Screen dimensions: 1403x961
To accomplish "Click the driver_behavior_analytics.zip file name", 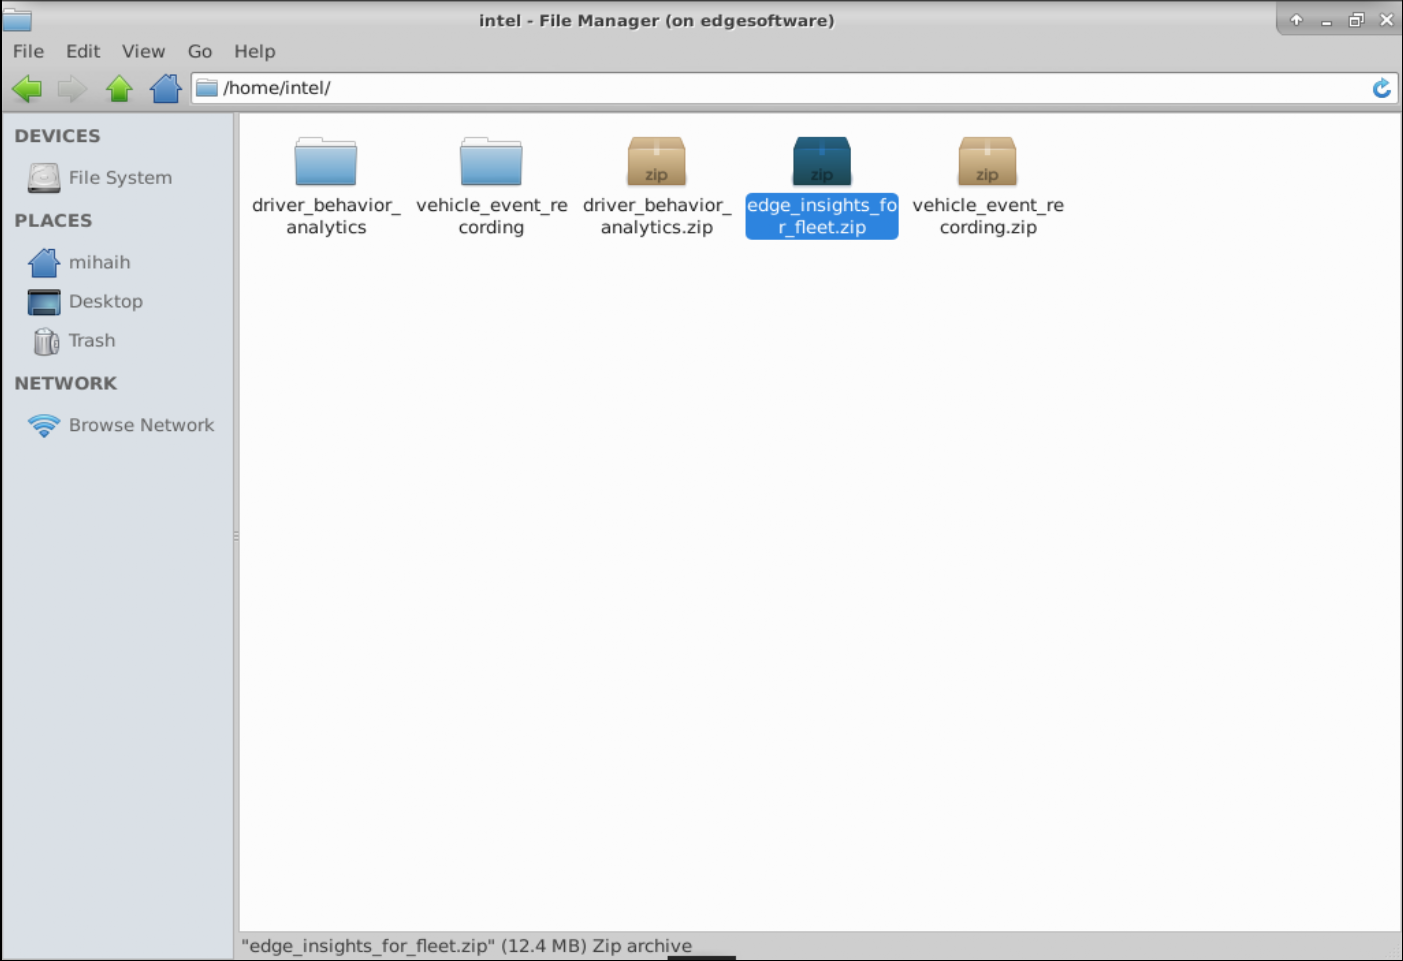I will [656, 216].
